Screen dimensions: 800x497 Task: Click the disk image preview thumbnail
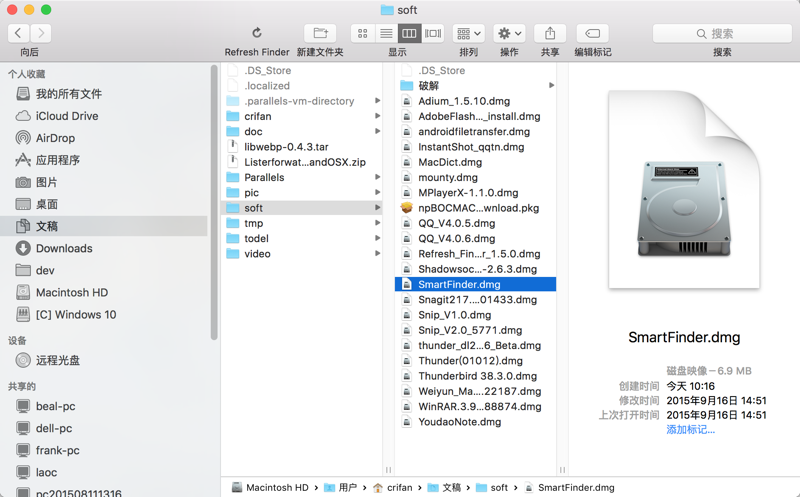coord(684,189)
